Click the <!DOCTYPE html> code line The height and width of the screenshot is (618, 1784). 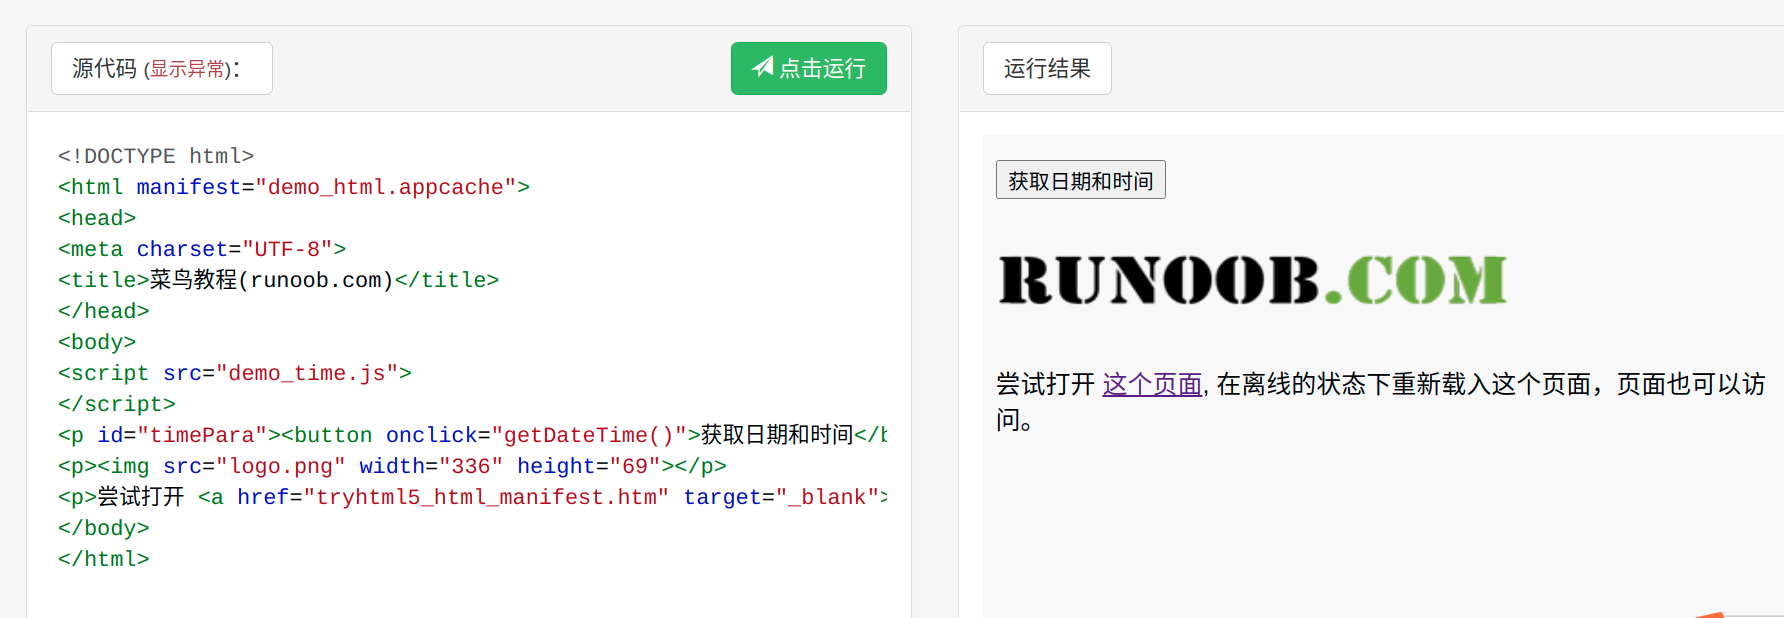point(156,156)
